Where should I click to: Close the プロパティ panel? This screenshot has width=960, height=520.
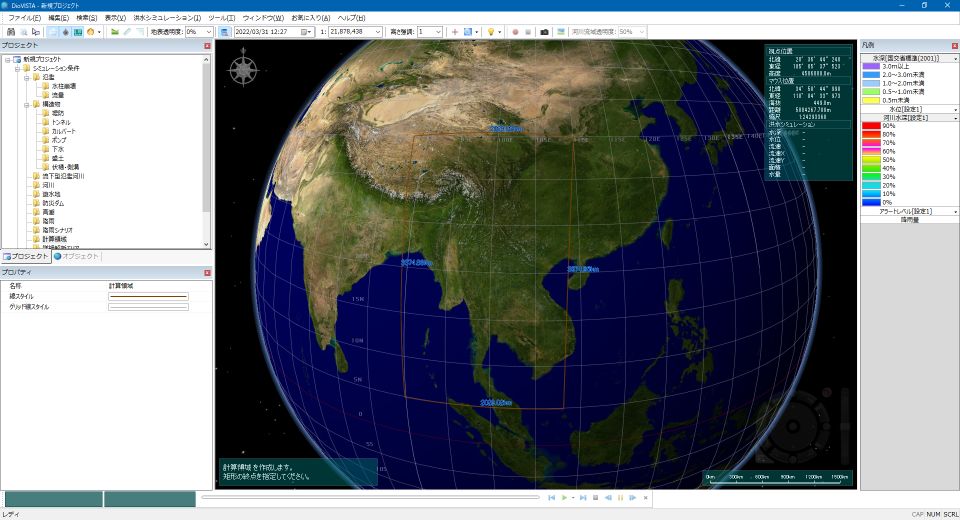pyautogui.click(x=207, y=273)
